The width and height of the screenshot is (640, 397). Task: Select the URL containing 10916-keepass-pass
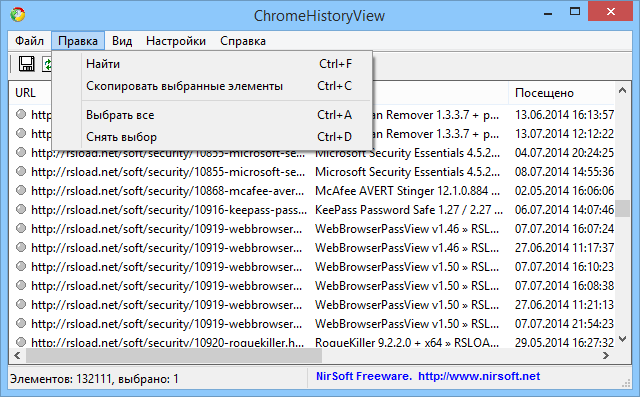[169, 210]
